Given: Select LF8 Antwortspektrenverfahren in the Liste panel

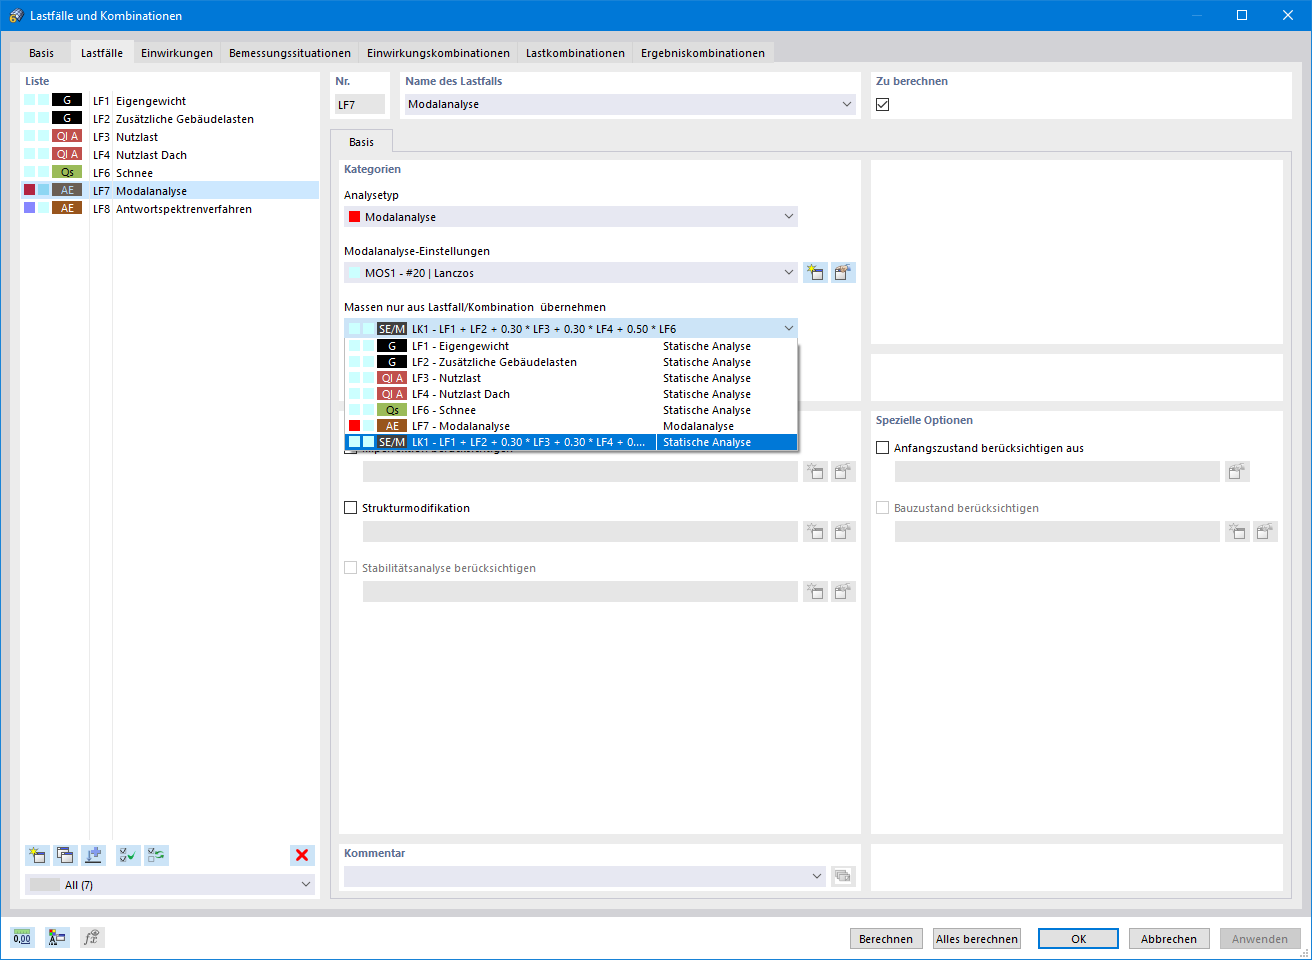Looking at the screenshot, I should tap(170, 208).
